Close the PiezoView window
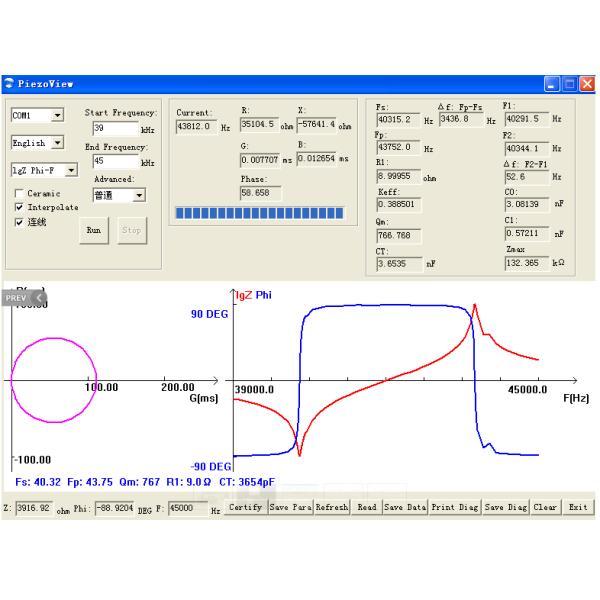Viewport: 600px width, 600px height. click(585, 84)
